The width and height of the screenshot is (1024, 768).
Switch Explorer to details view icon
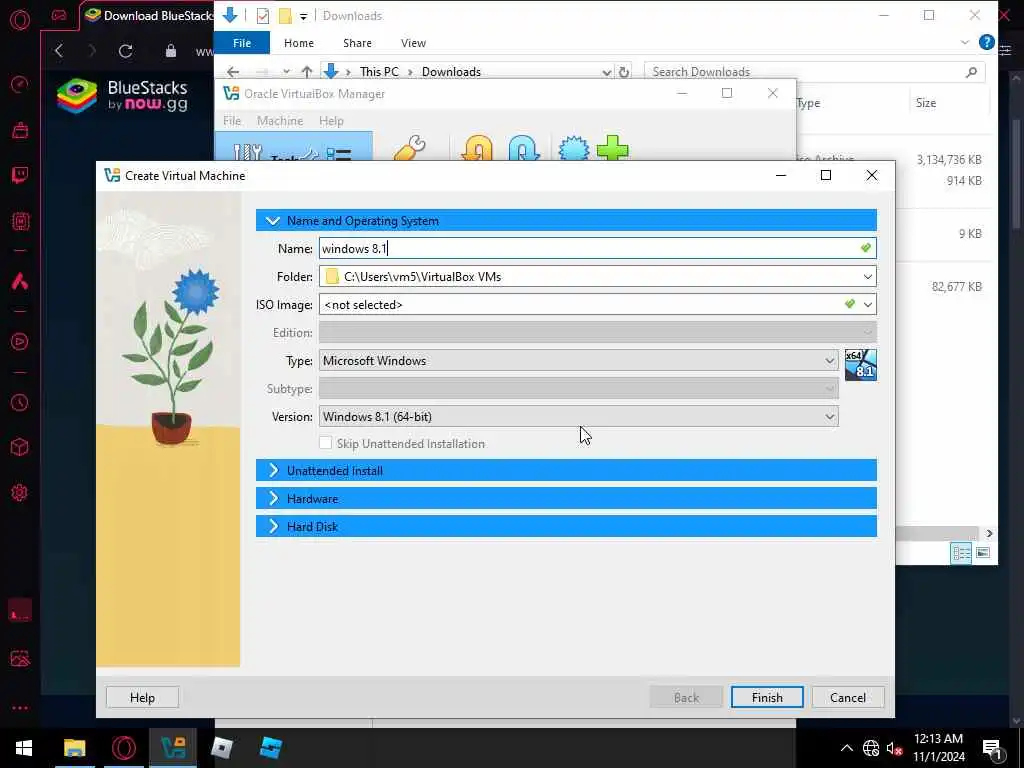click(x=961, y=553)
